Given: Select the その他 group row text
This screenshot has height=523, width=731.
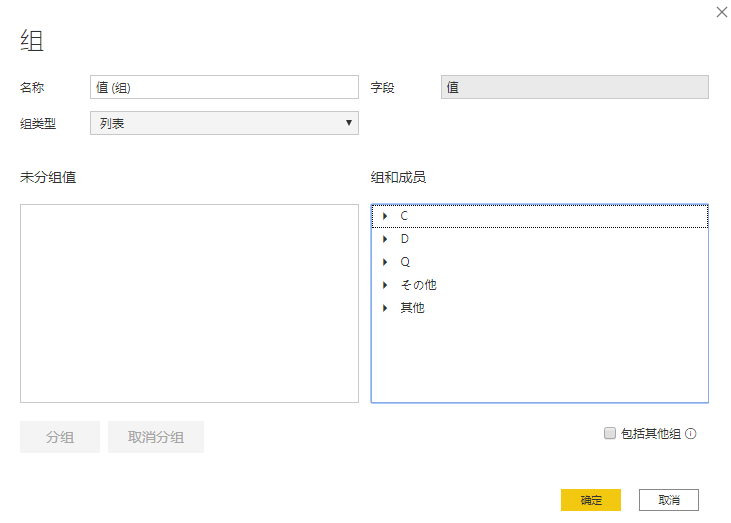Looking at the screenshot, I should (x=419, y=285).
